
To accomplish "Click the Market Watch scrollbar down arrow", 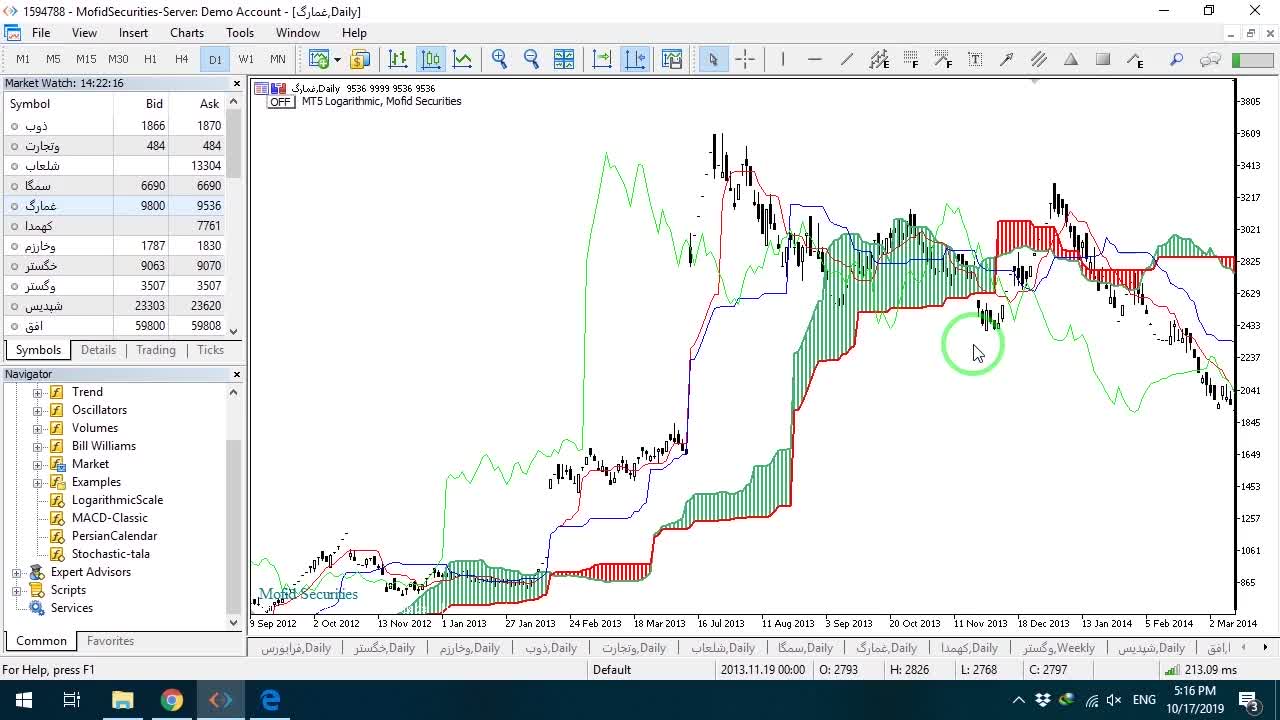I will [234, 331].
